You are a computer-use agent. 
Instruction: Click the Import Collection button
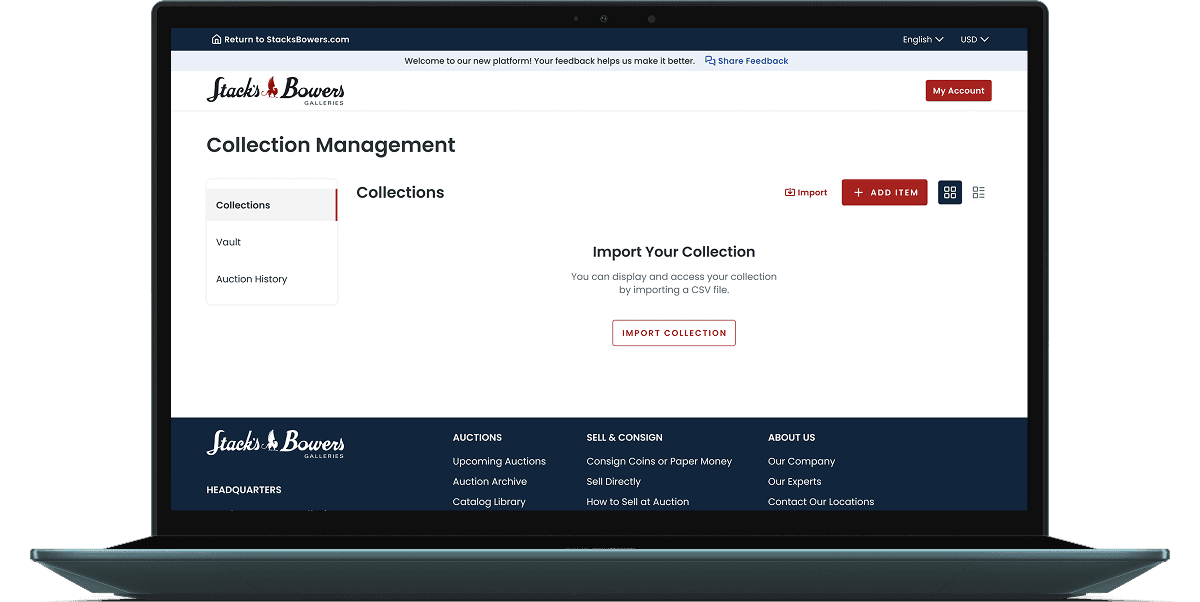pyautogui.click(x=673, y=332)
